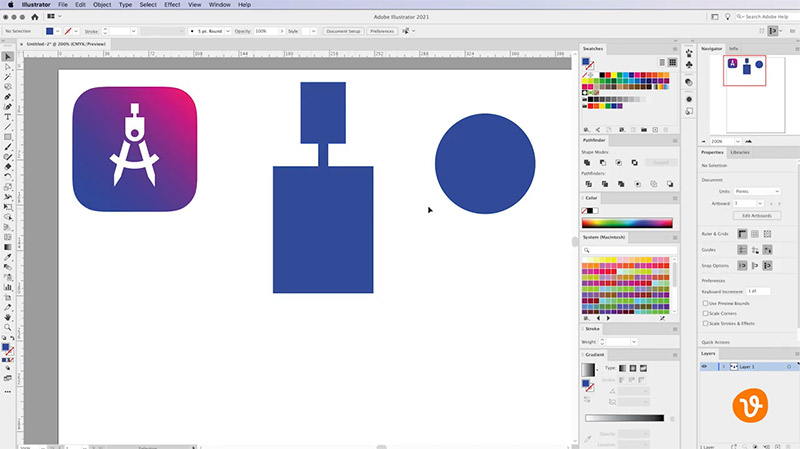Click the Minus Back pathfinder icon
Image resolution: width=800 pixels, height=449 pixels.
click(670, 184)
